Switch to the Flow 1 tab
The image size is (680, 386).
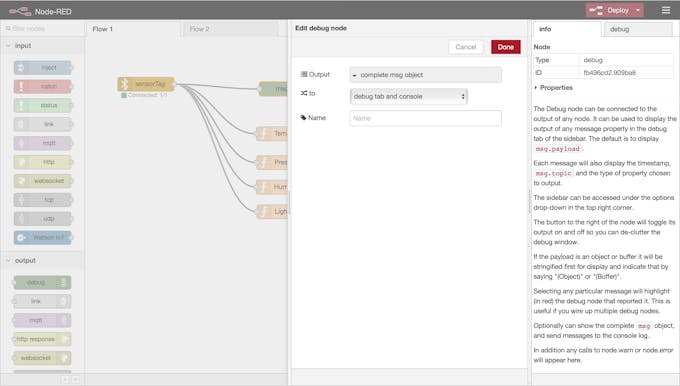coord(133,29)
